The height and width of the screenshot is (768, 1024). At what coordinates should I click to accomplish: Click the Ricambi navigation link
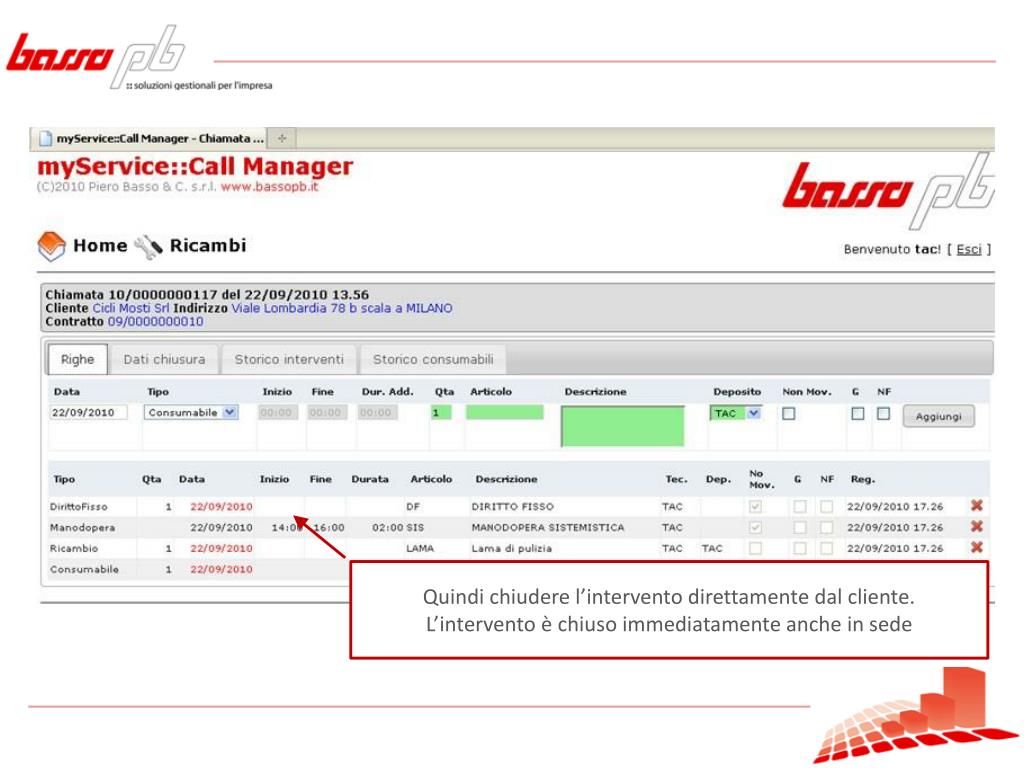coord(208,246)
